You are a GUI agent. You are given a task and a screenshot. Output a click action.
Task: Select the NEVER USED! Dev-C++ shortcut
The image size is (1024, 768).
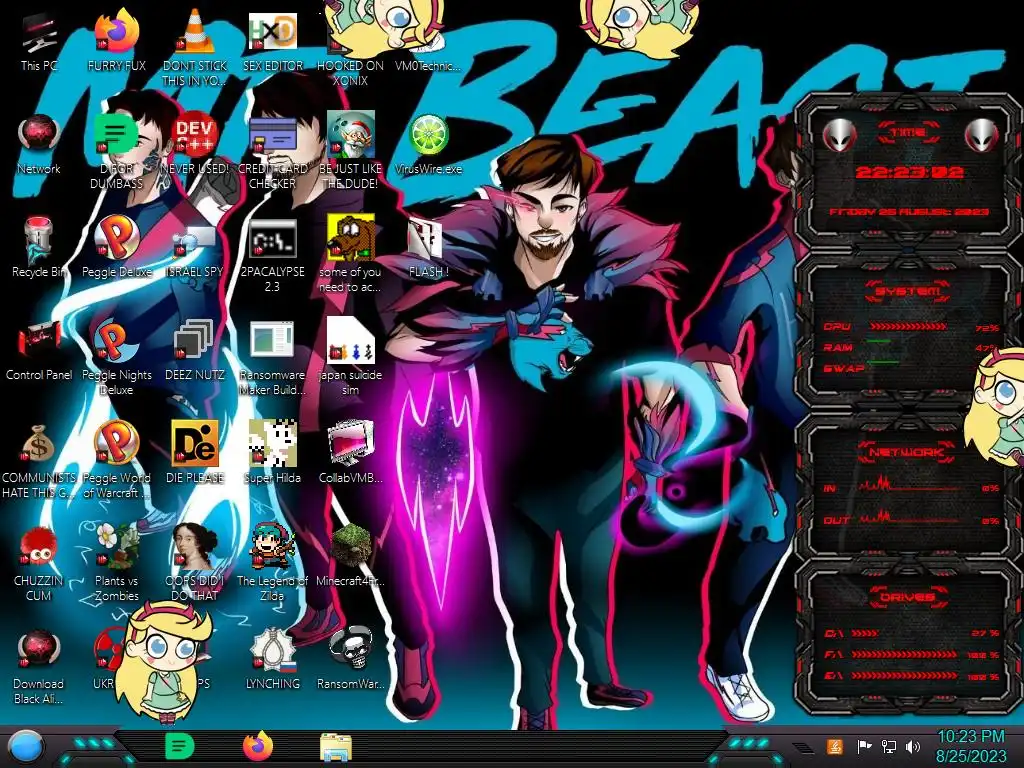[195, 145]
